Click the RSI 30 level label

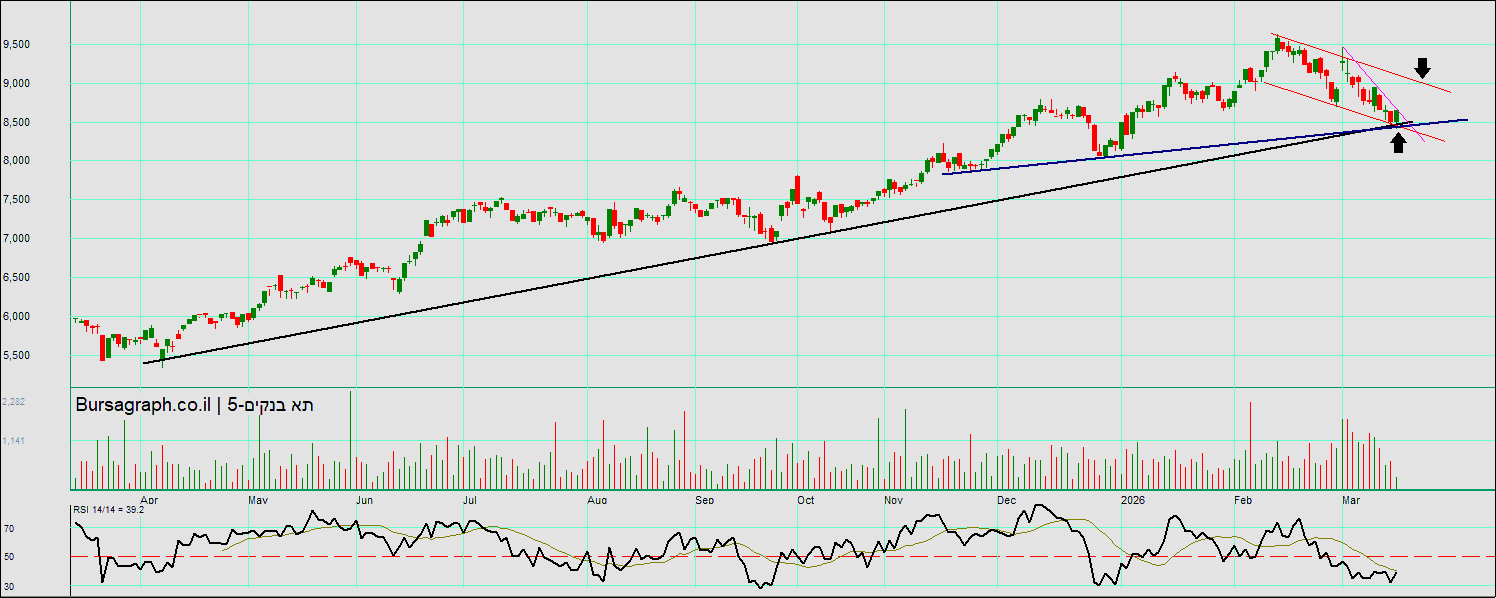8,586
